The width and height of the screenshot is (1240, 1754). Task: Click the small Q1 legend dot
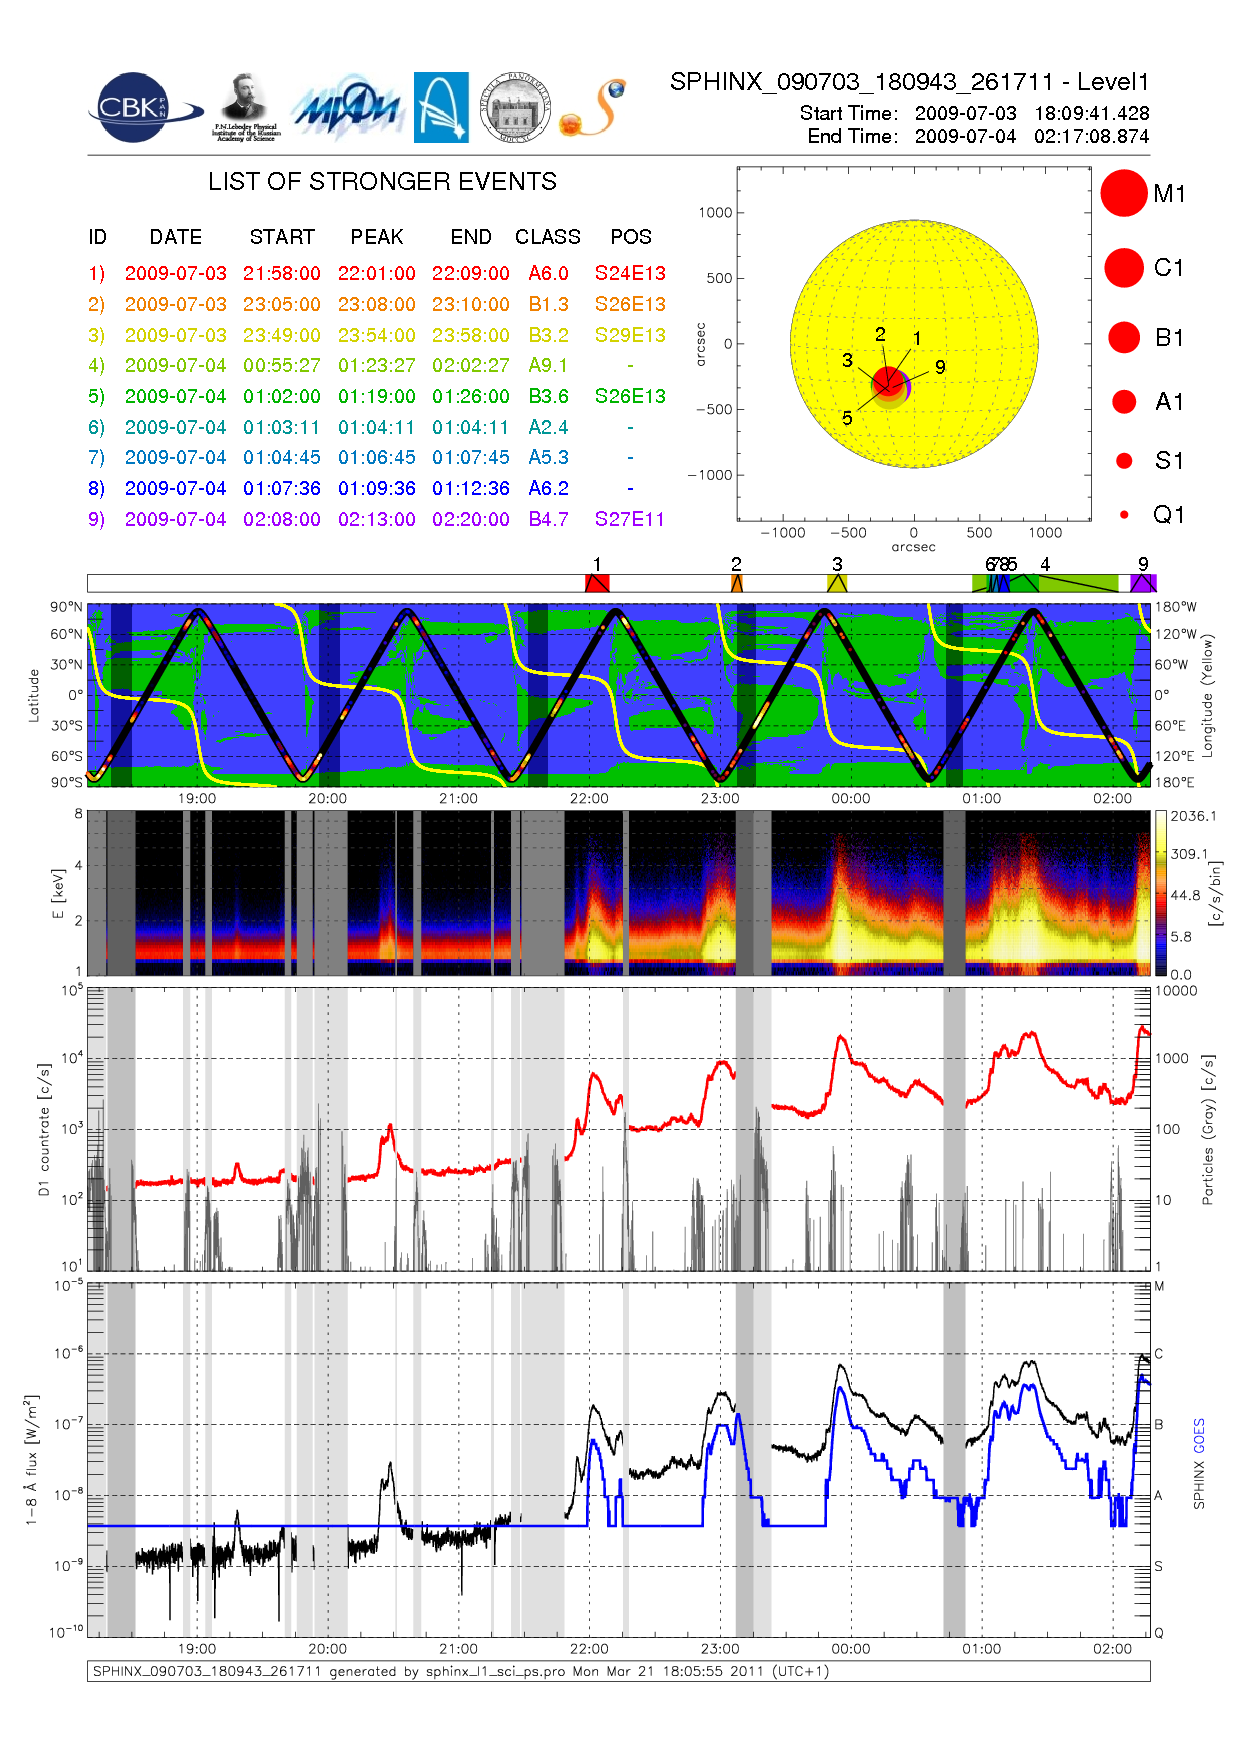1124,515
